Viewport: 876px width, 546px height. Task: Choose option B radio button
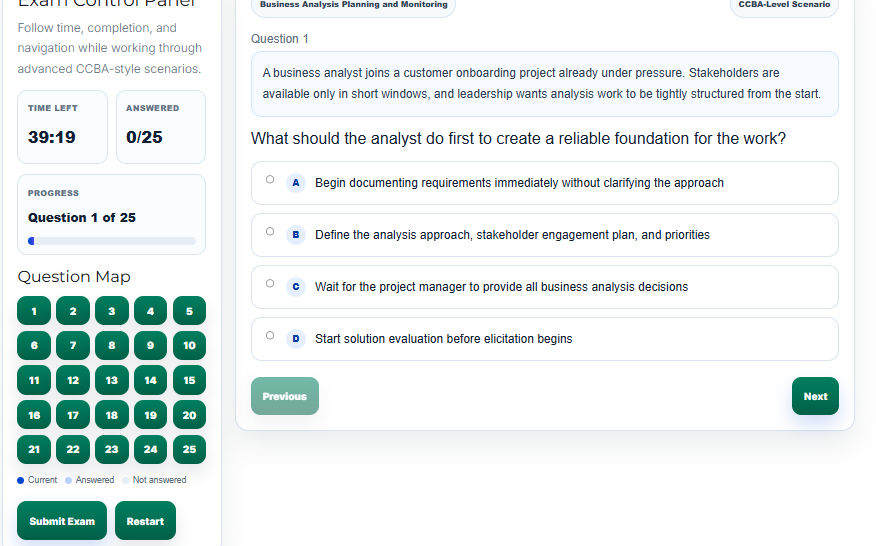pos(270,232)
